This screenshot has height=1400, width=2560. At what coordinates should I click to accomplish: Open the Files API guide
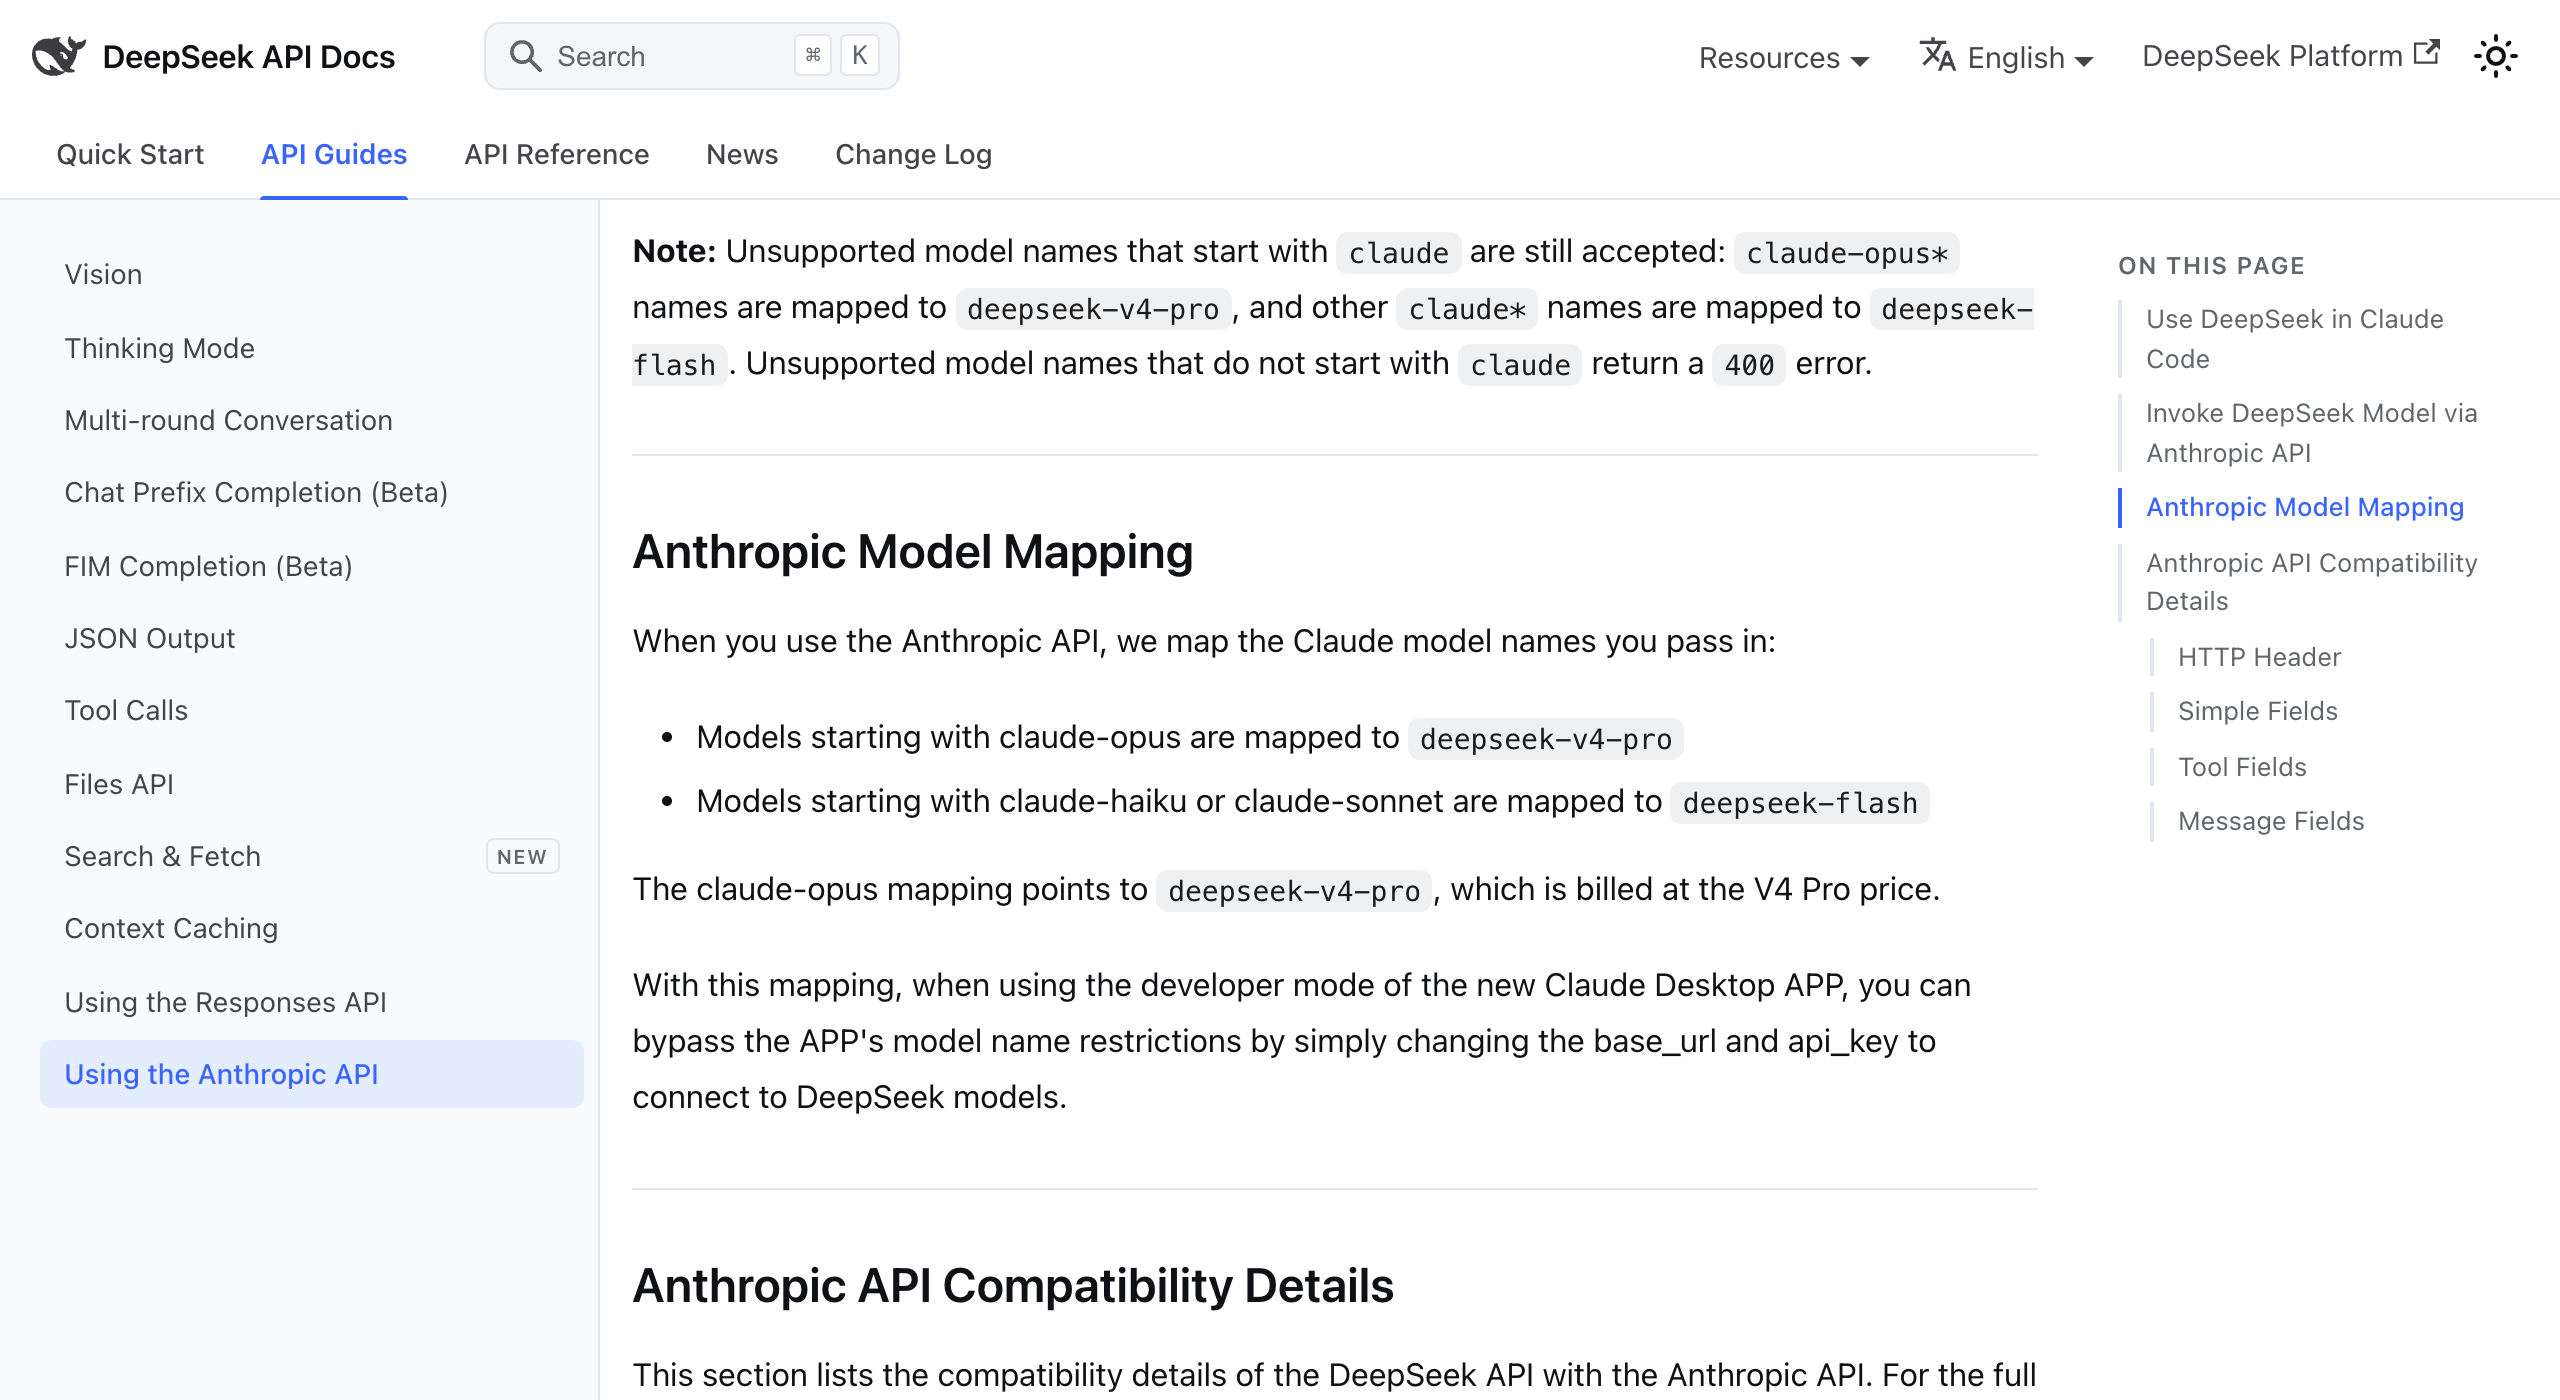(x=312, y=784)
